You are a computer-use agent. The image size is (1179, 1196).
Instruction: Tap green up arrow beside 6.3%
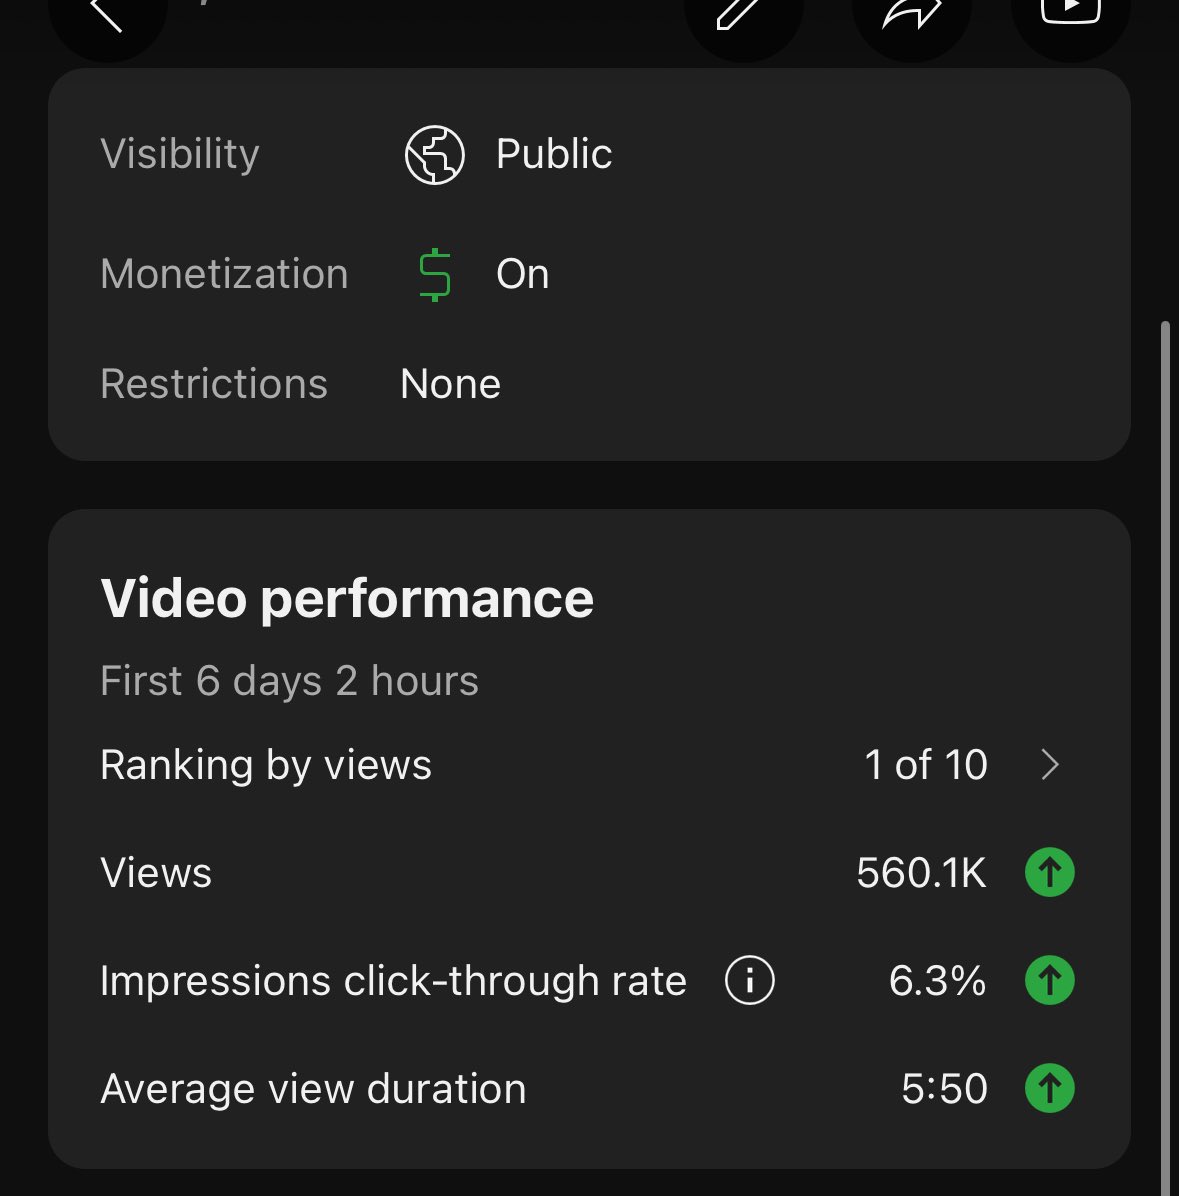point(1049,980)
